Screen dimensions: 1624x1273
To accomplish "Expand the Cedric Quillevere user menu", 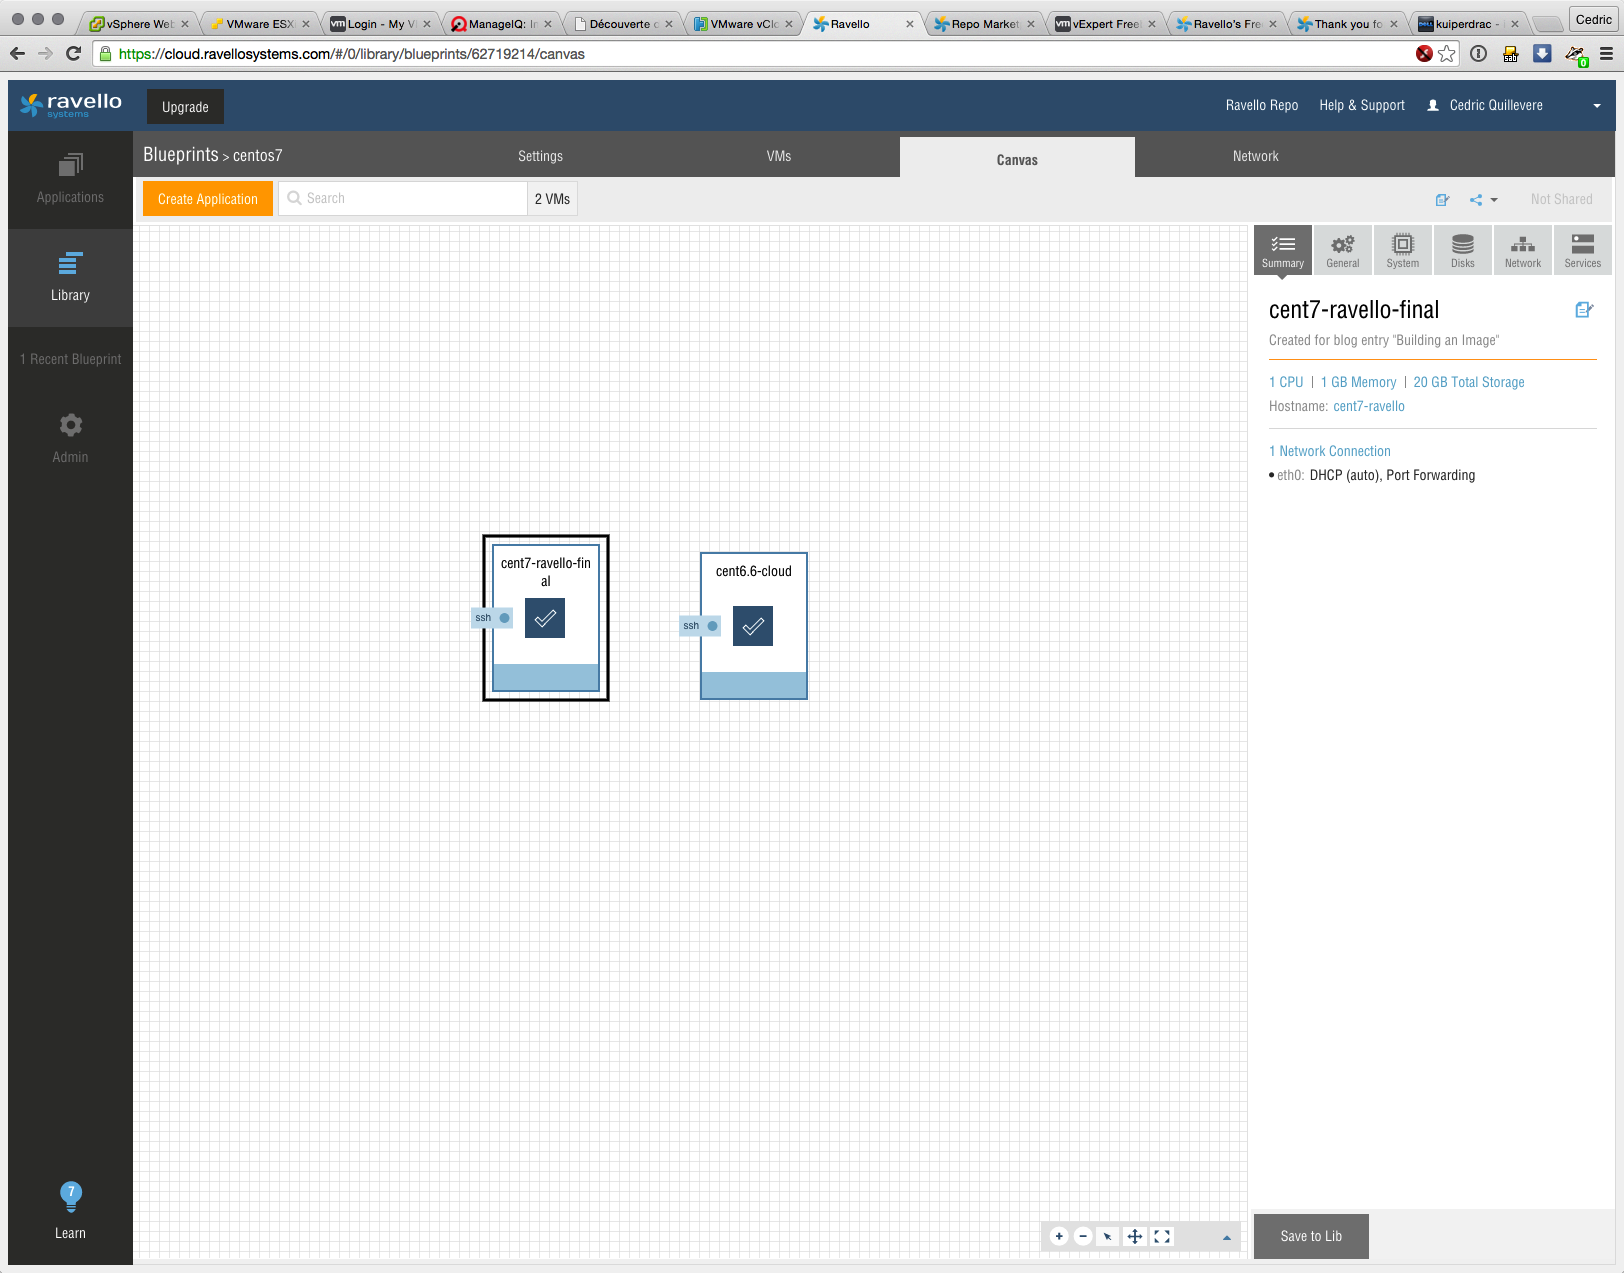I will pyautogui.click(x=1596, y=106).
